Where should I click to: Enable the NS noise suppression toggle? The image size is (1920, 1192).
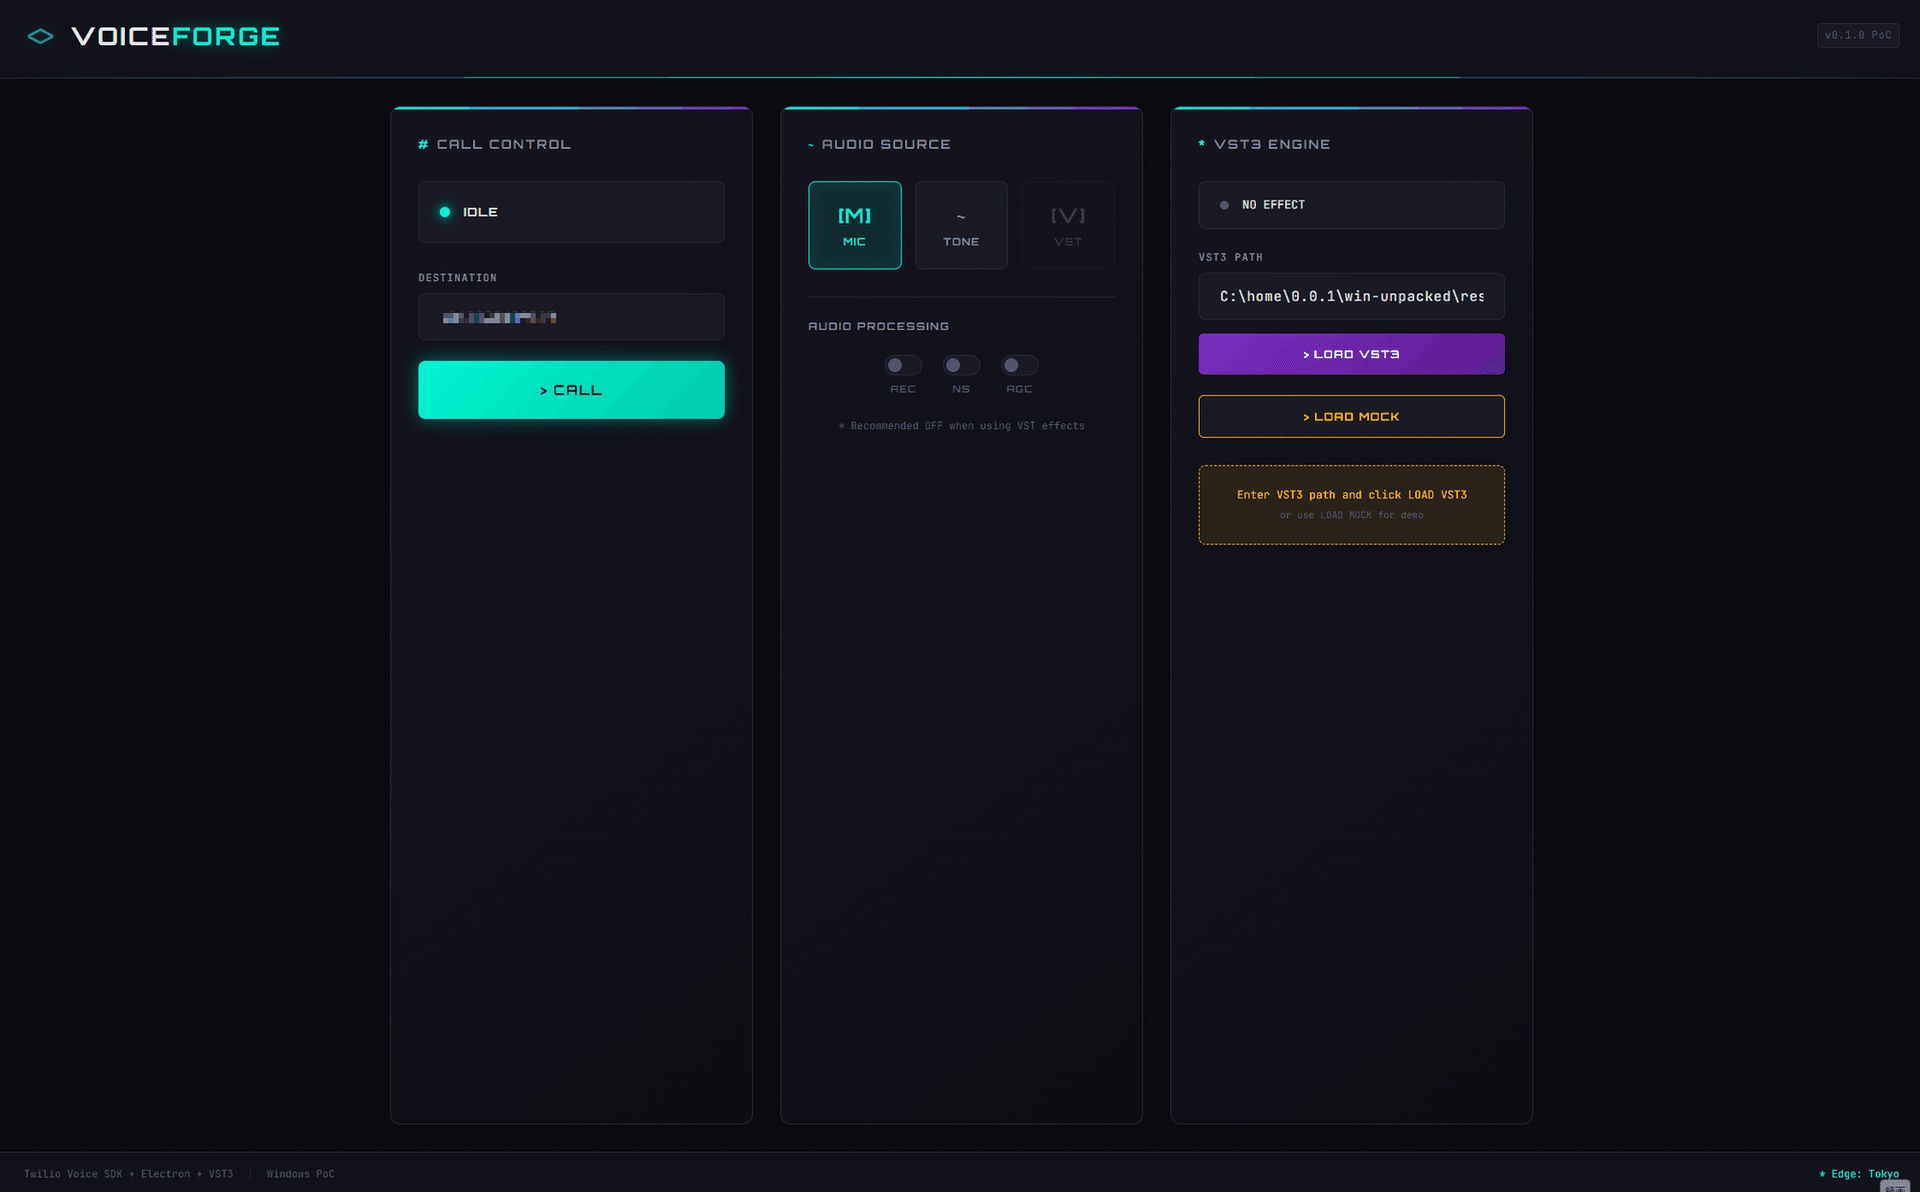960,364
